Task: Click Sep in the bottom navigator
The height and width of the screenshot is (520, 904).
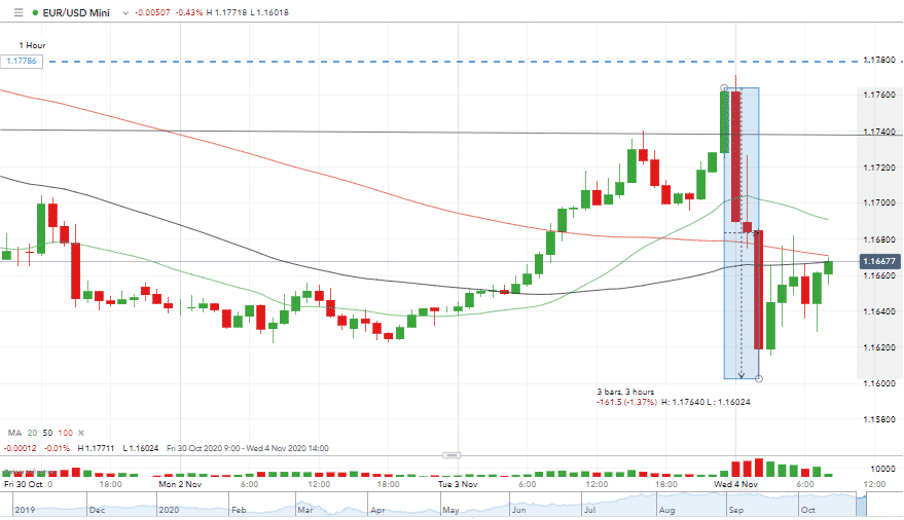Action: coord(736,510)
